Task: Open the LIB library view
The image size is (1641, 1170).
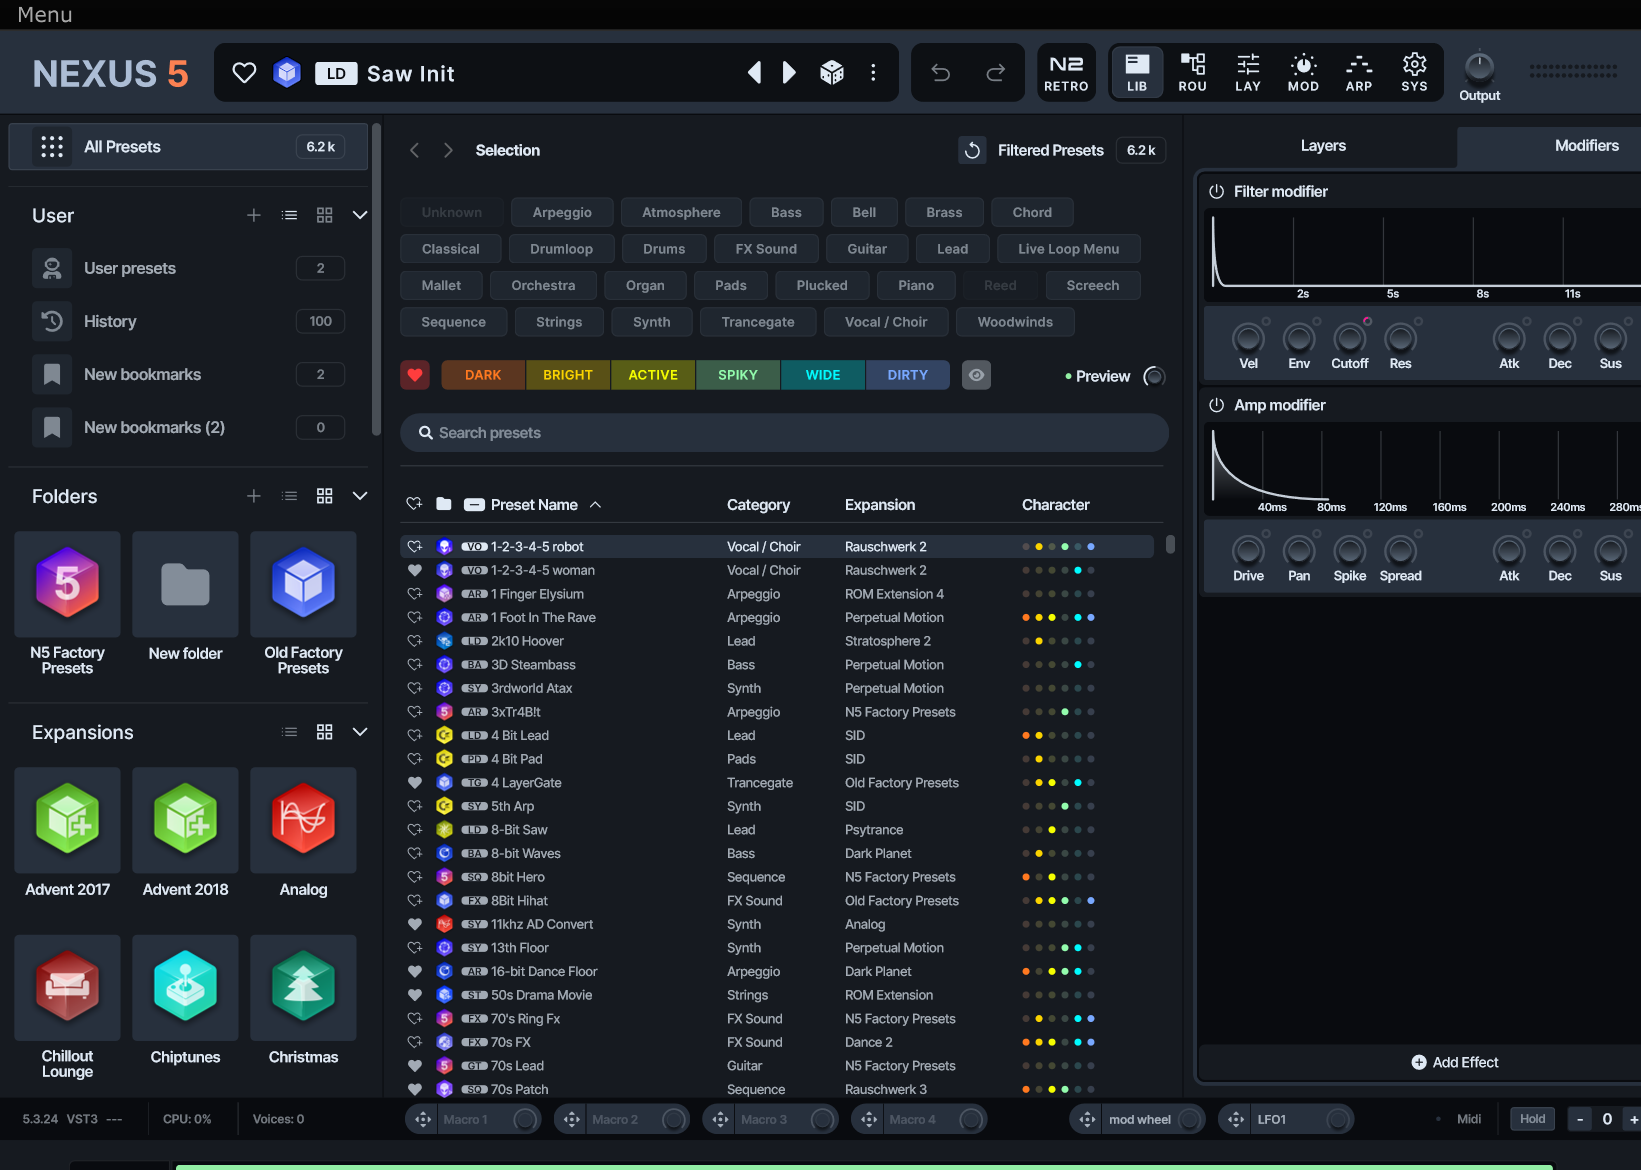Action: [1137, 73]
